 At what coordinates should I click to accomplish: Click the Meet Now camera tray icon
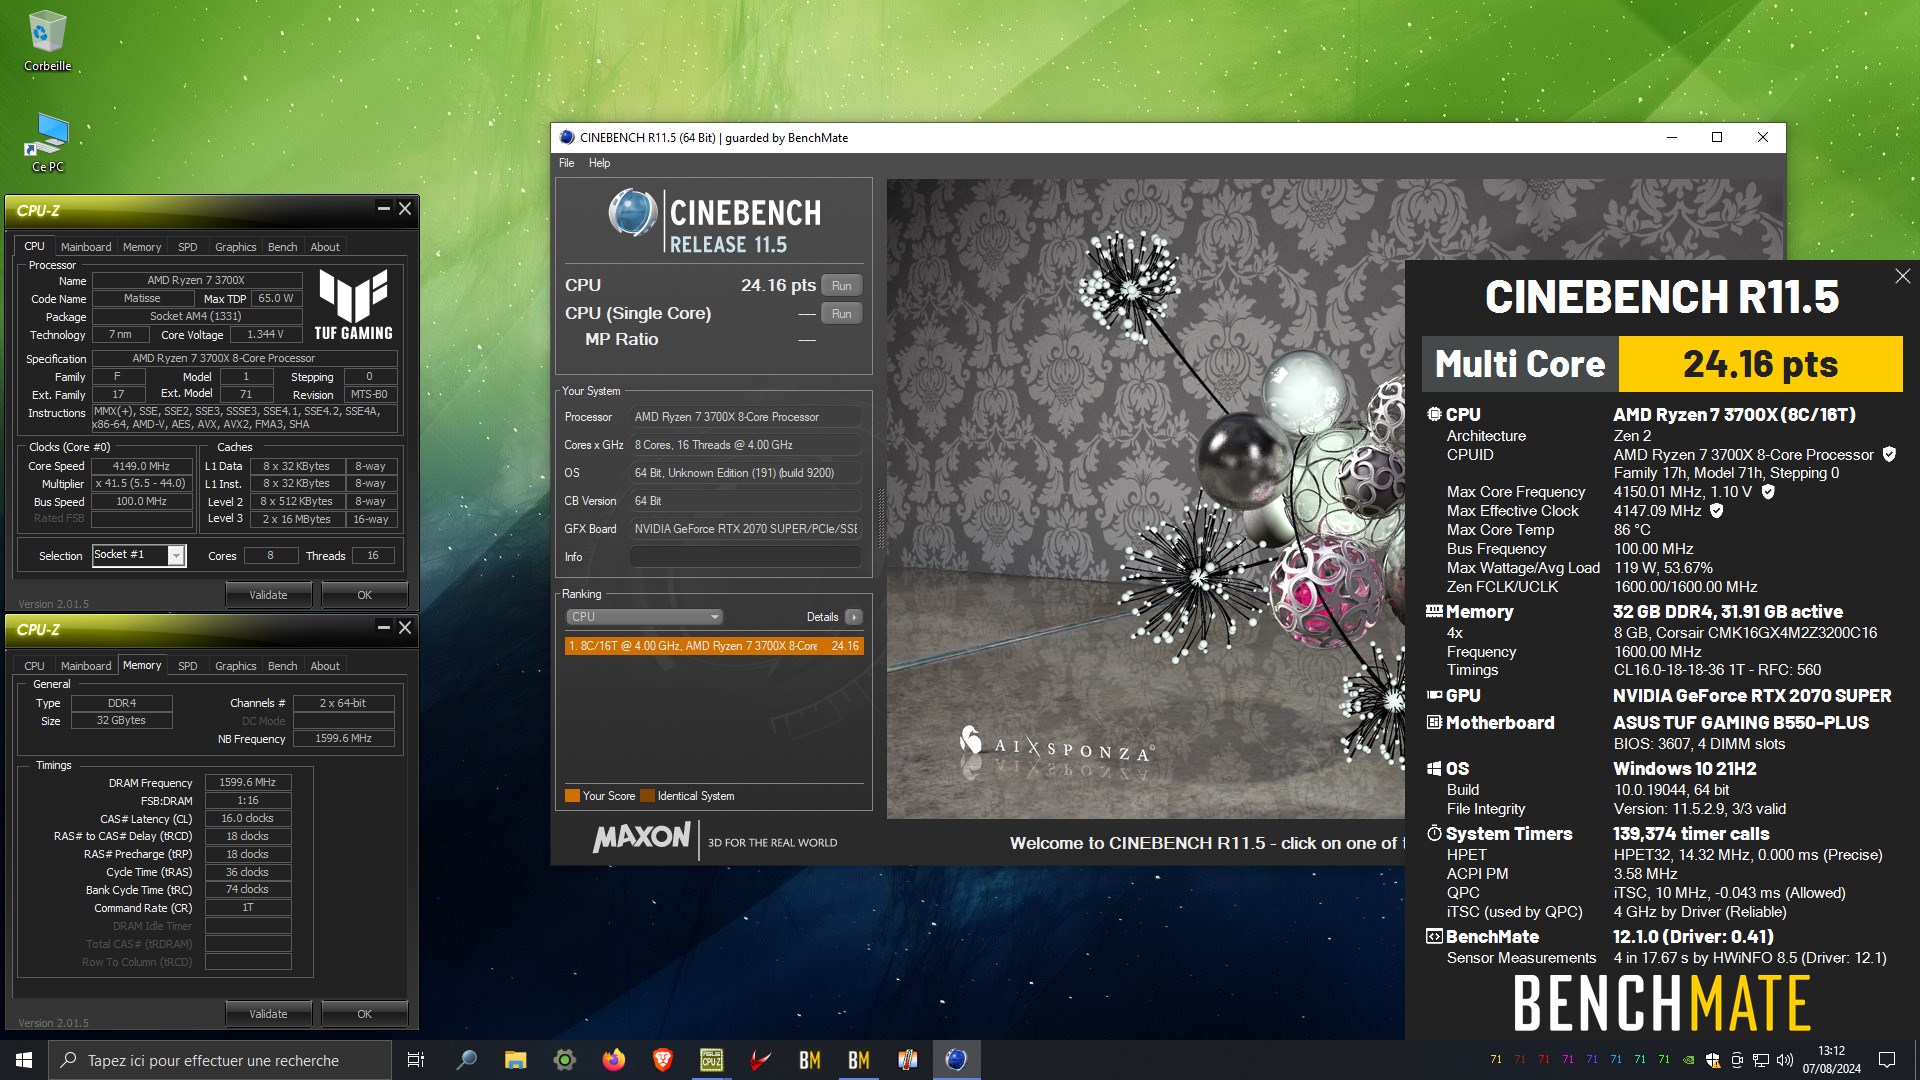tap(1737, 1060)
